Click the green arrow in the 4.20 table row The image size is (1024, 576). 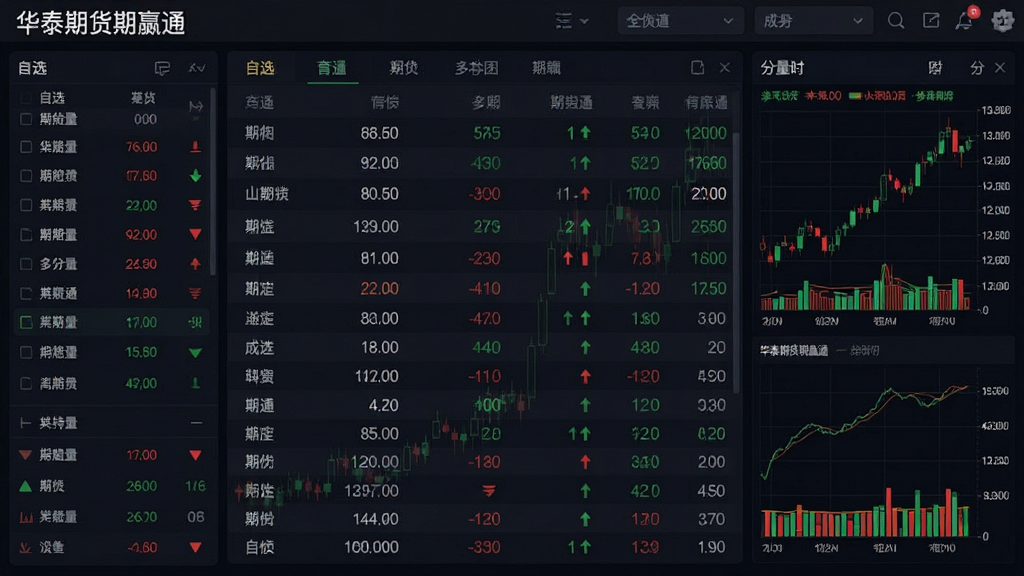click(x=585, y=406)
